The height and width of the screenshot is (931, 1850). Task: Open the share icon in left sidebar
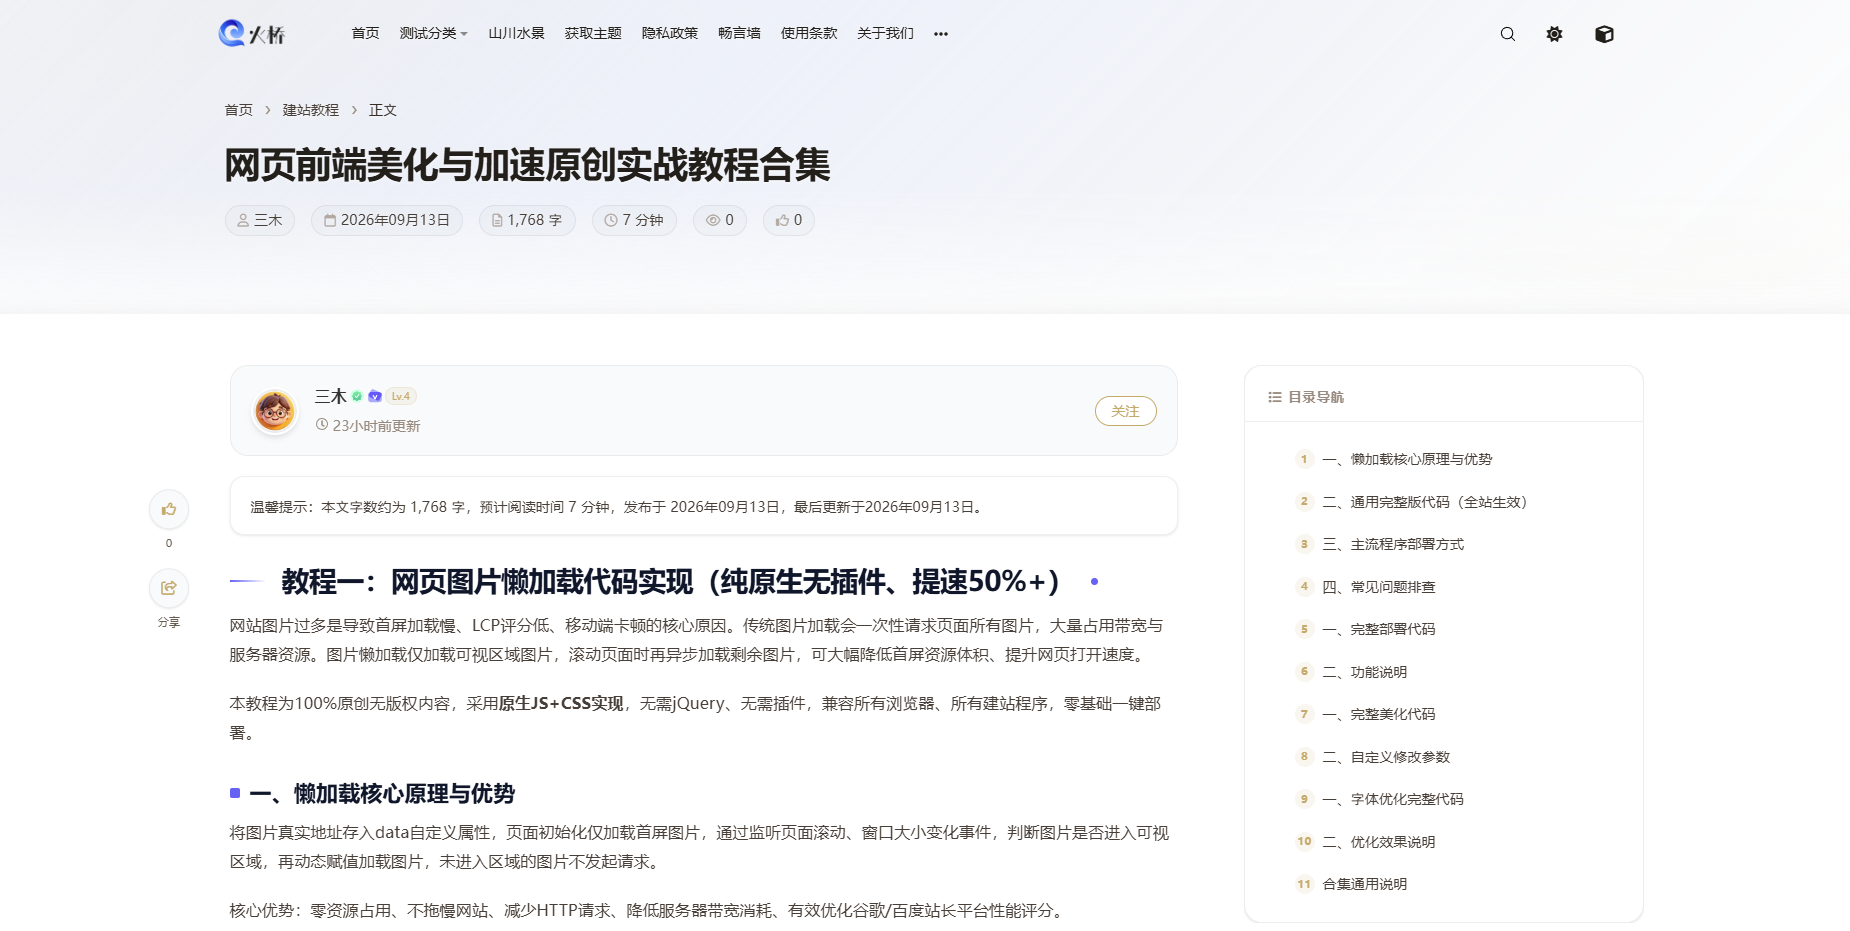[169, 588]
